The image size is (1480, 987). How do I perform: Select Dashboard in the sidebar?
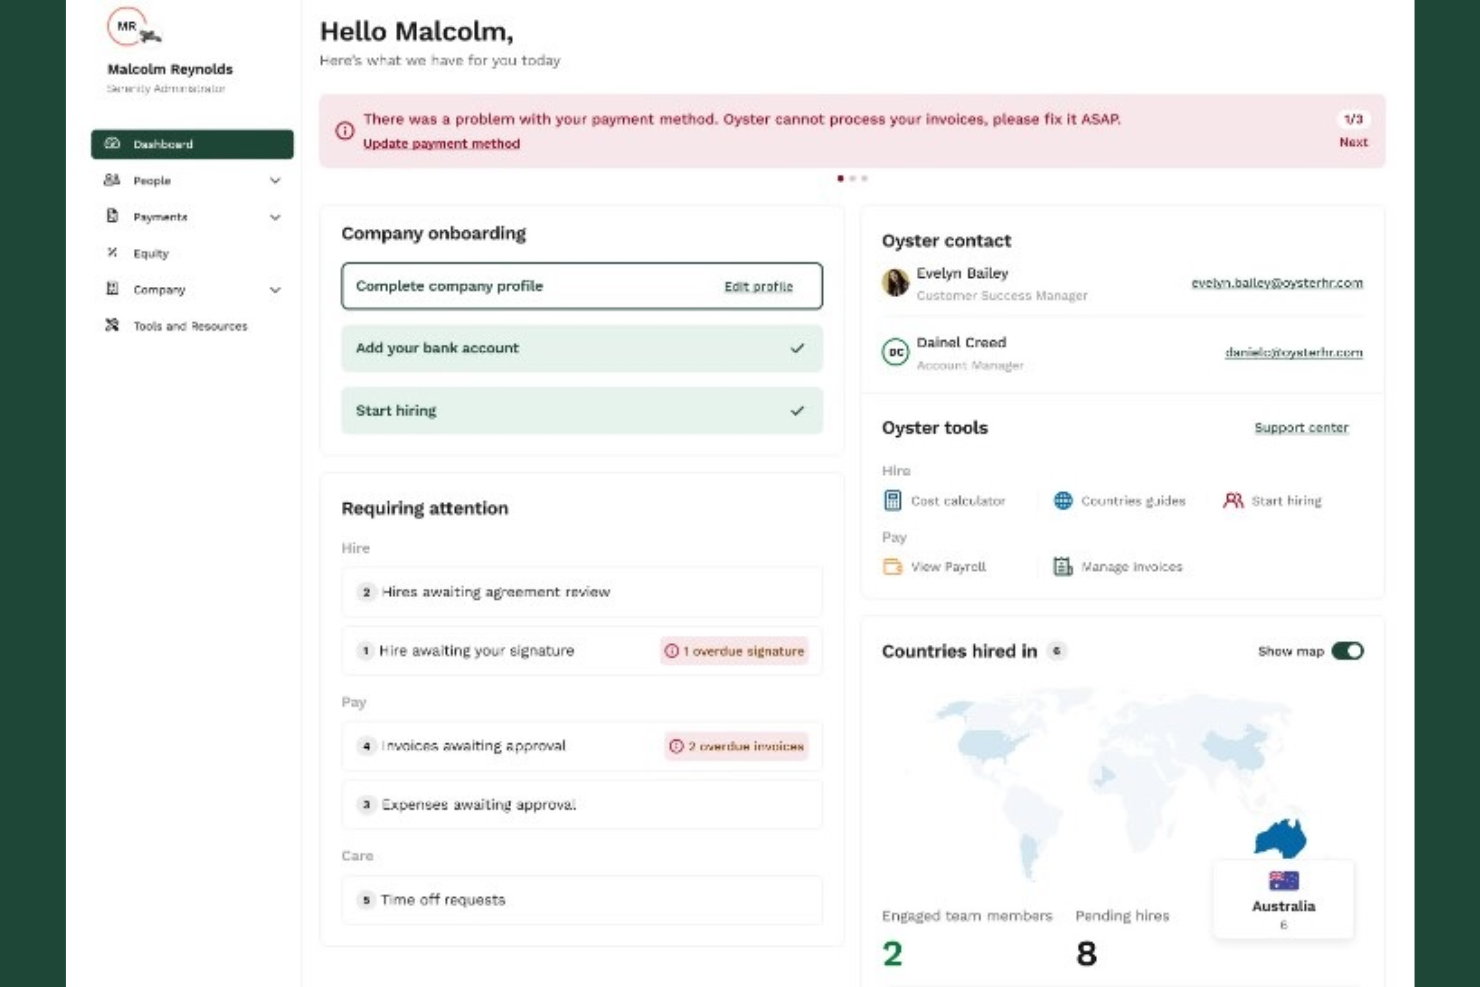click(x=192, y=144)
